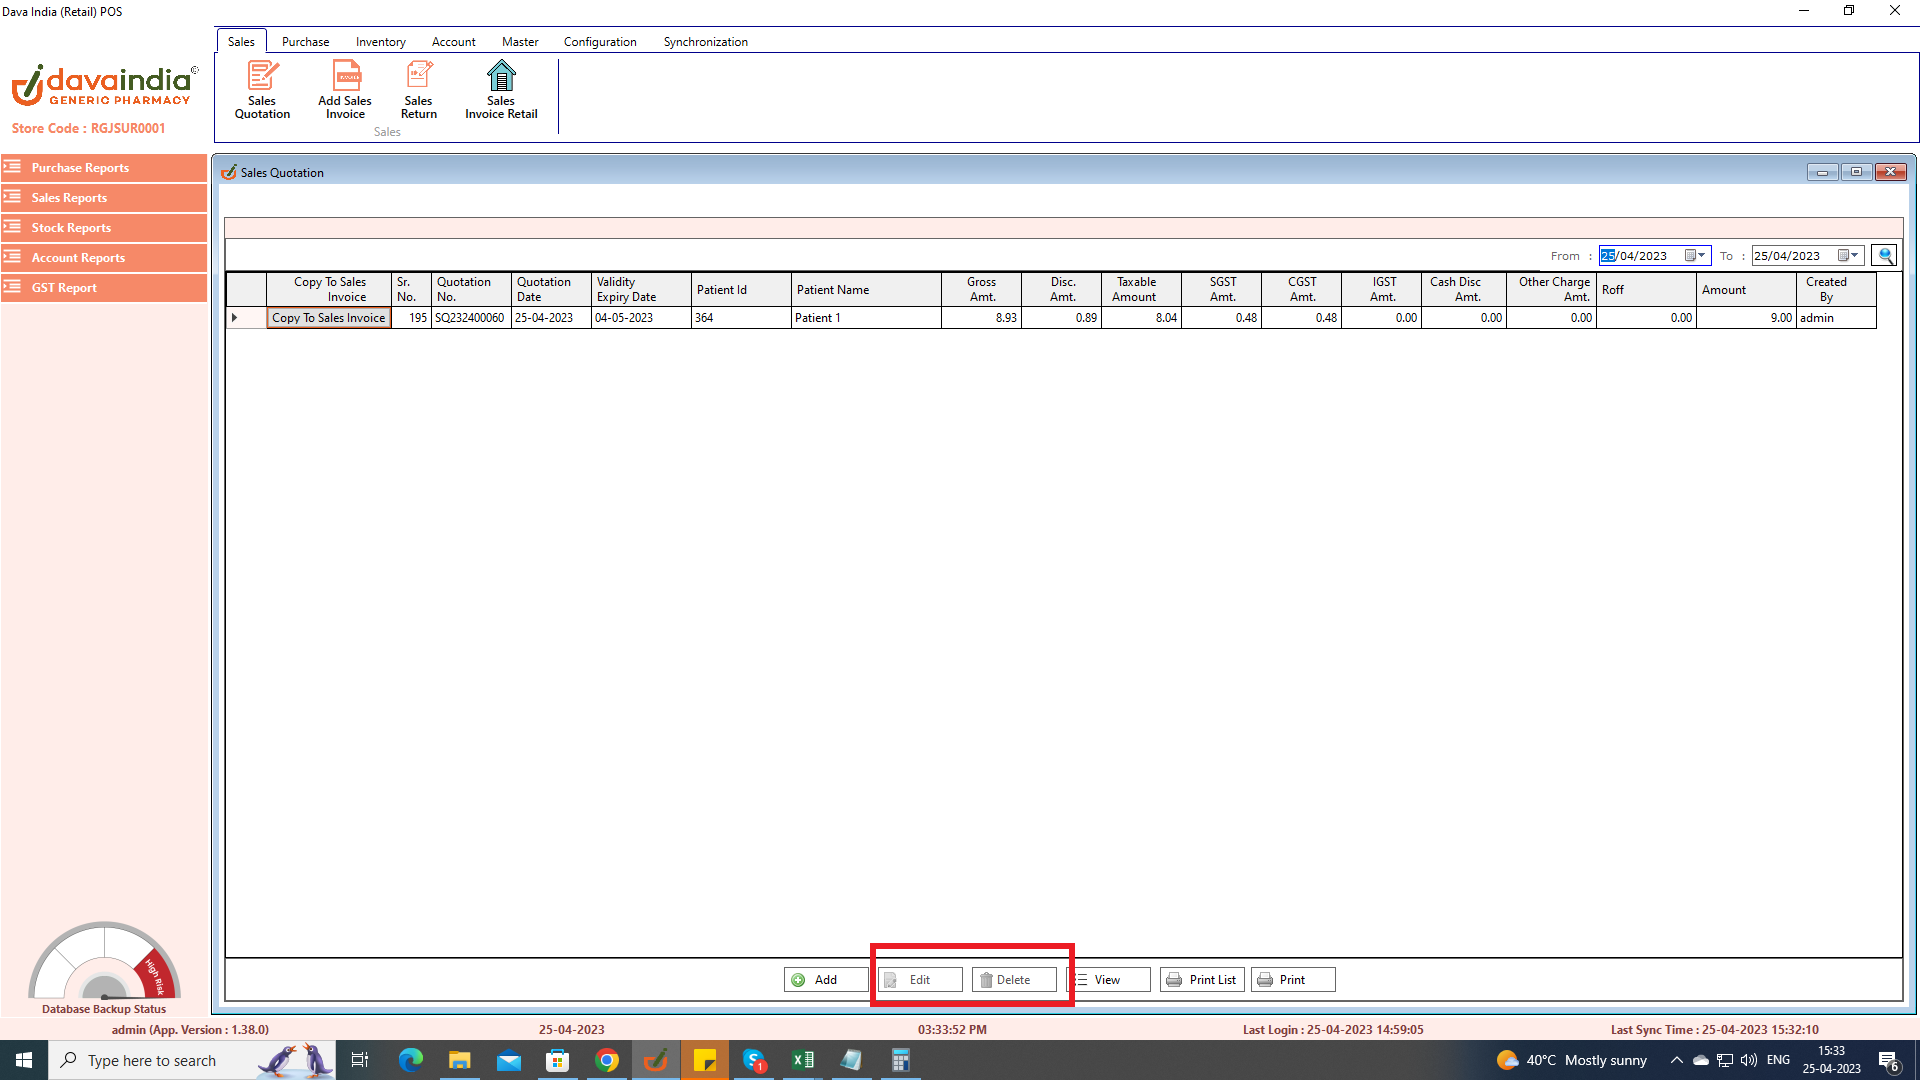
Task: Click Copy To Sales Invoice button
Action: click(329, 318)
